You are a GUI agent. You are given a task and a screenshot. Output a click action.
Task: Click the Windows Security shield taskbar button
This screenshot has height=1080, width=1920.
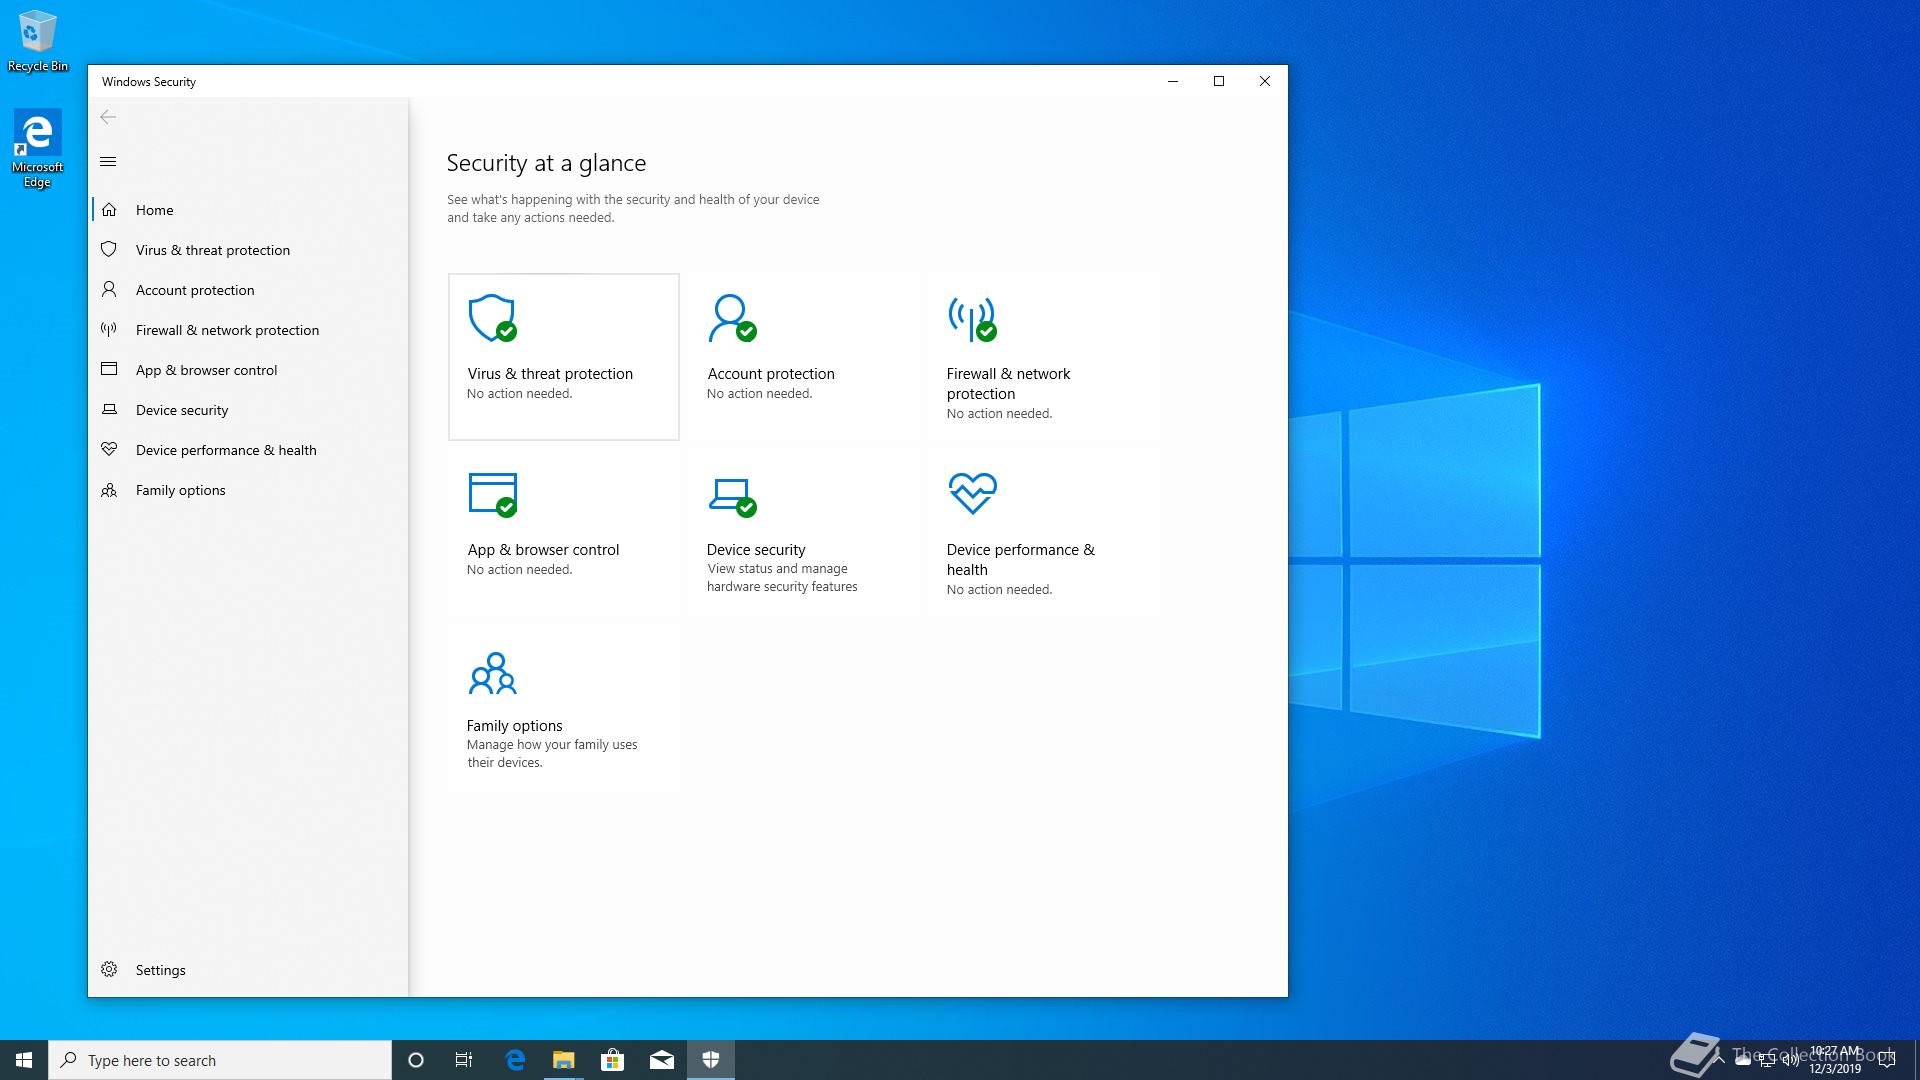[711, 1060]
